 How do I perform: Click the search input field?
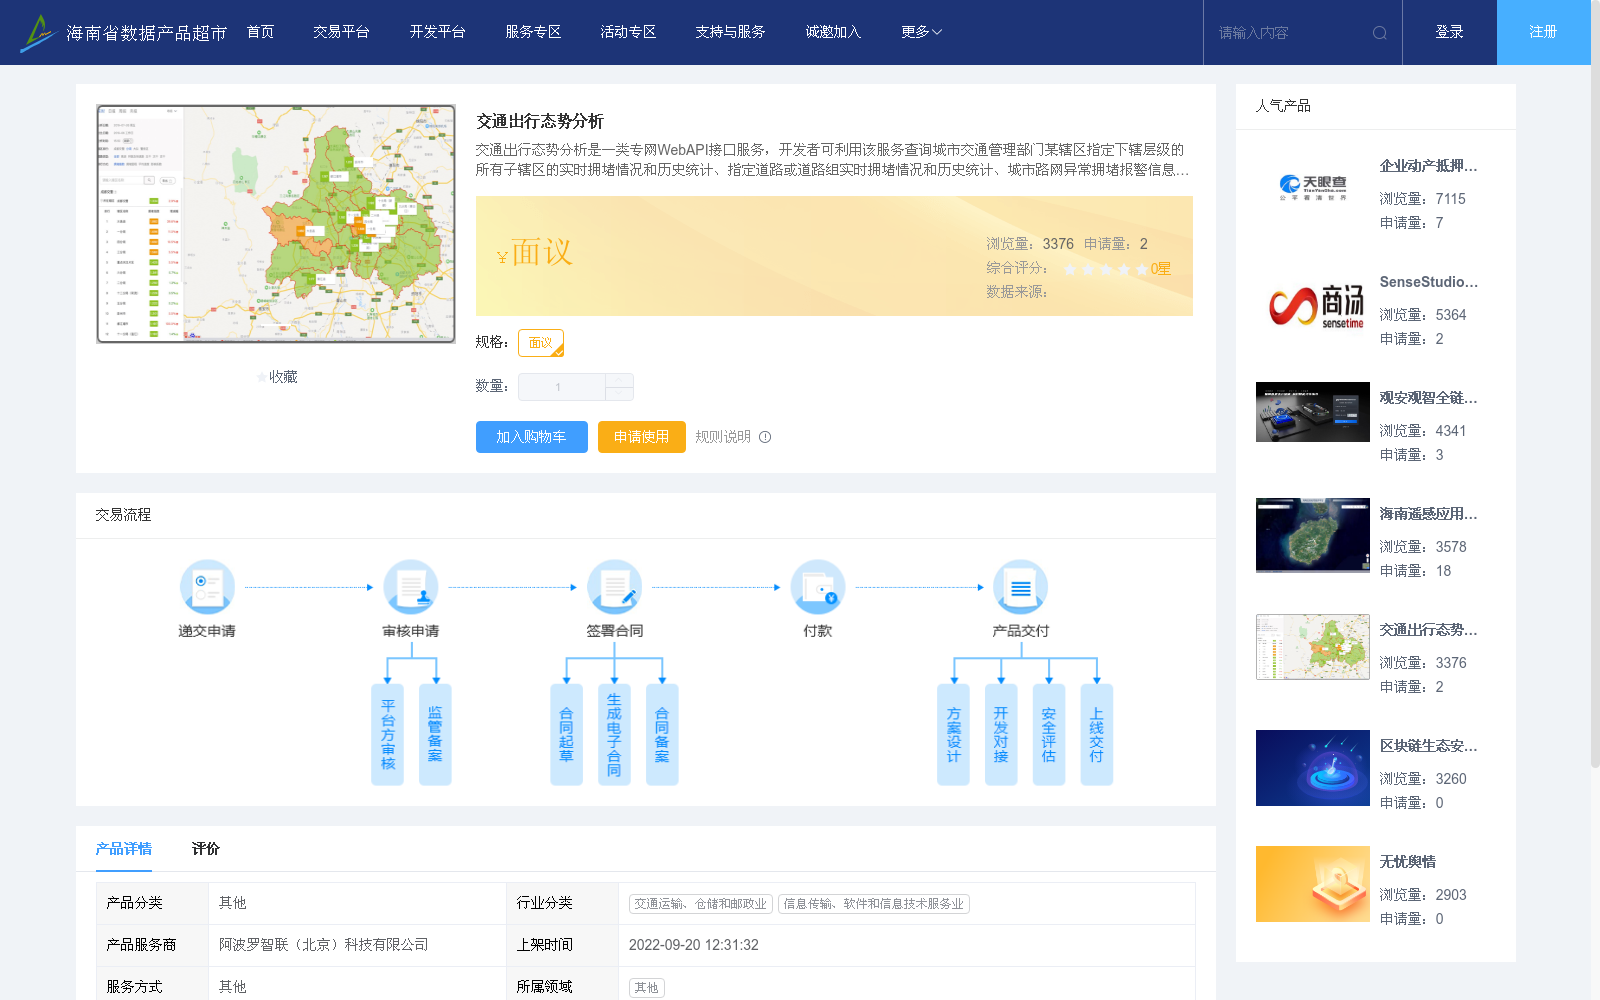coord(1290,33)
